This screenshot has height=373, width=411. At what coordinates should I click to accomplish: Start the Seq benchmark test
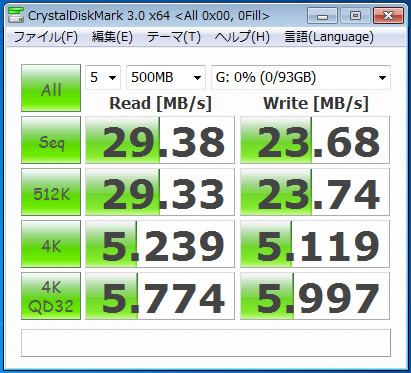51,140
